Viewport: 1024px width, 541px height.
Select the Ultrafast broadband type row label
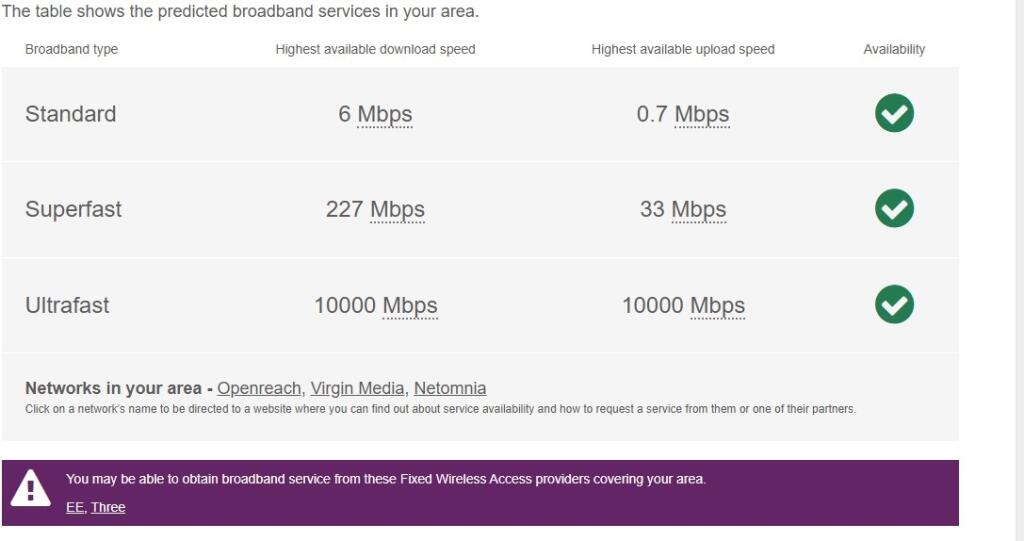pyautogui.click(x=68, y=306)
